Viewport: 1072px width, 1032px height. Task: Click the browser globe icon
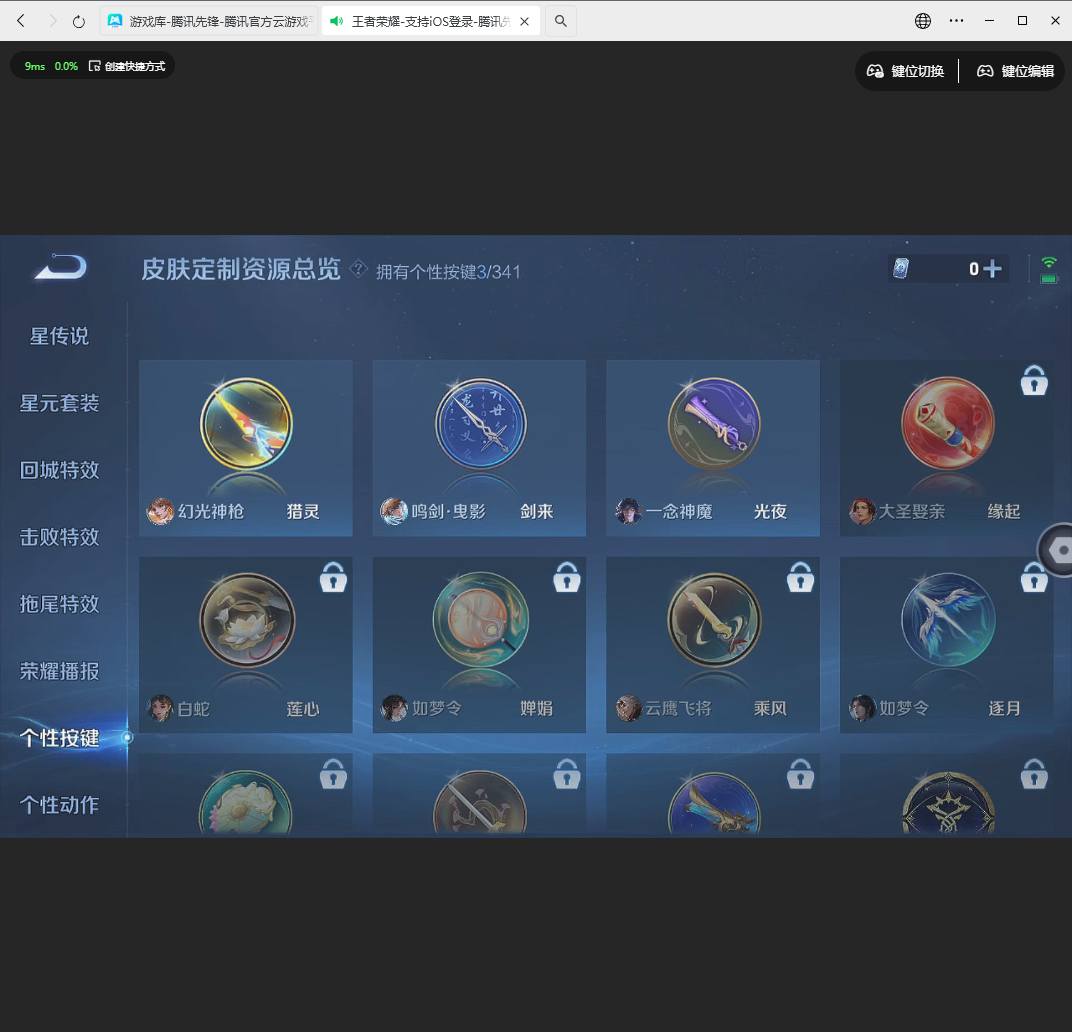(x=922, y=20)
